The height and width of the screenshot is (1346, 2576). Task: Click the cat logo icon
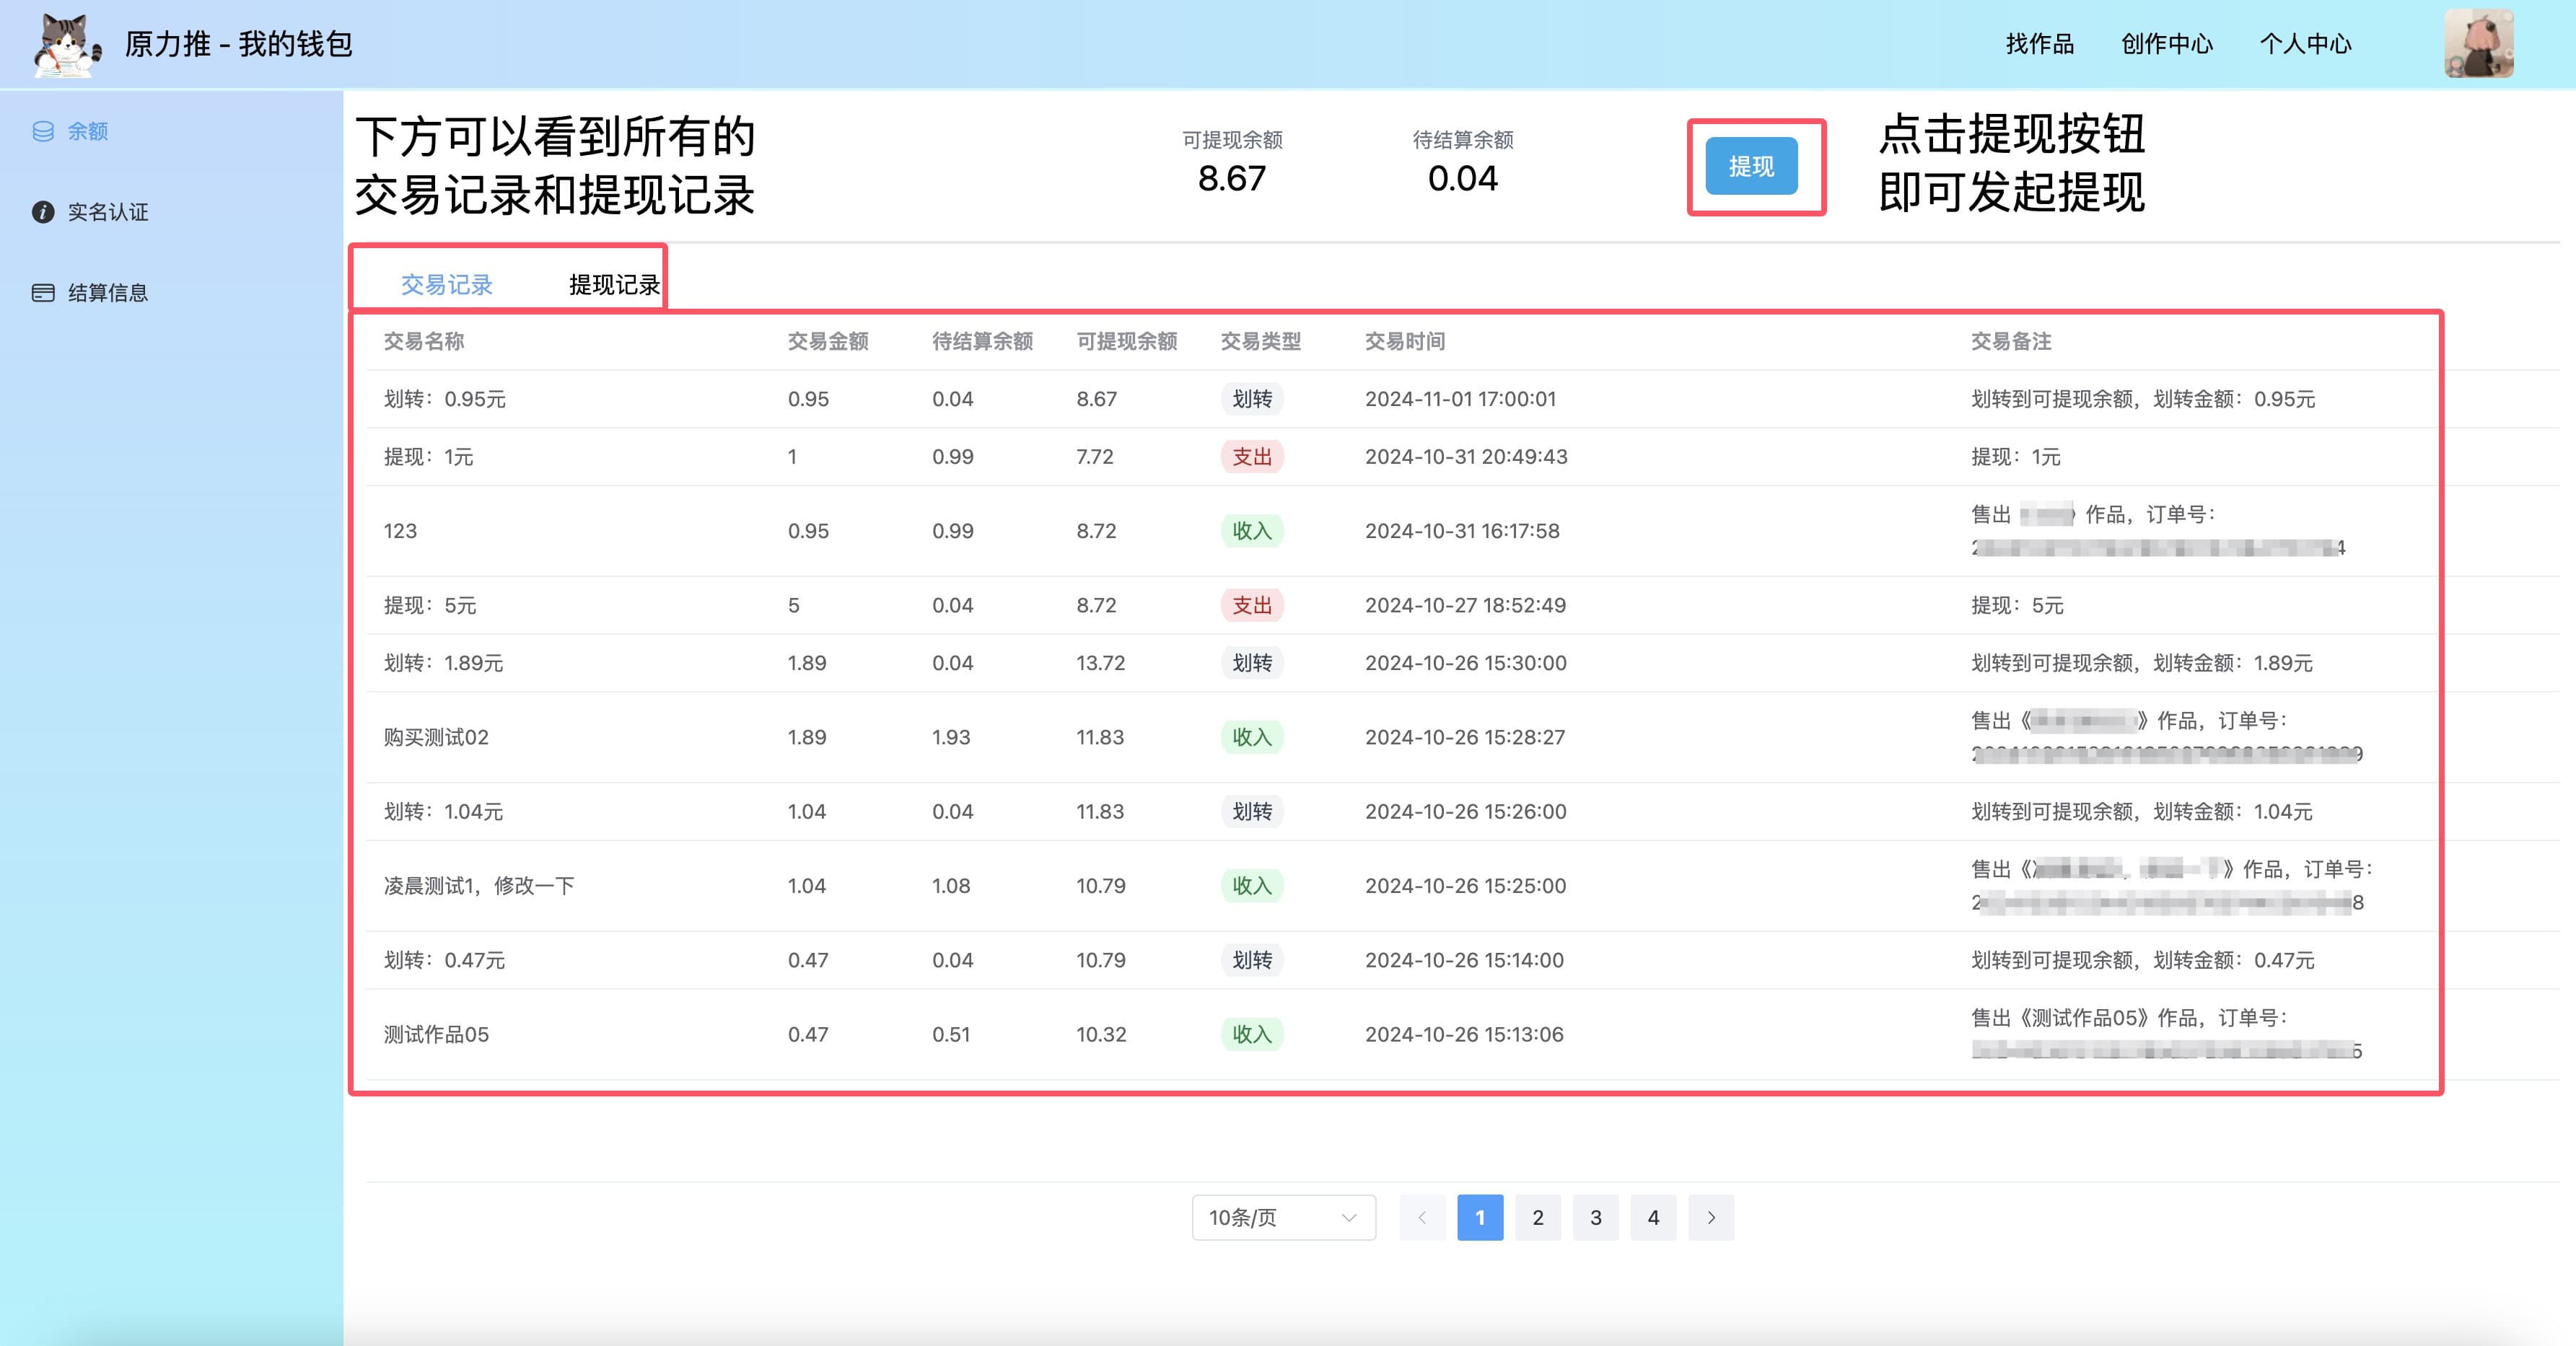click(67, 45)
